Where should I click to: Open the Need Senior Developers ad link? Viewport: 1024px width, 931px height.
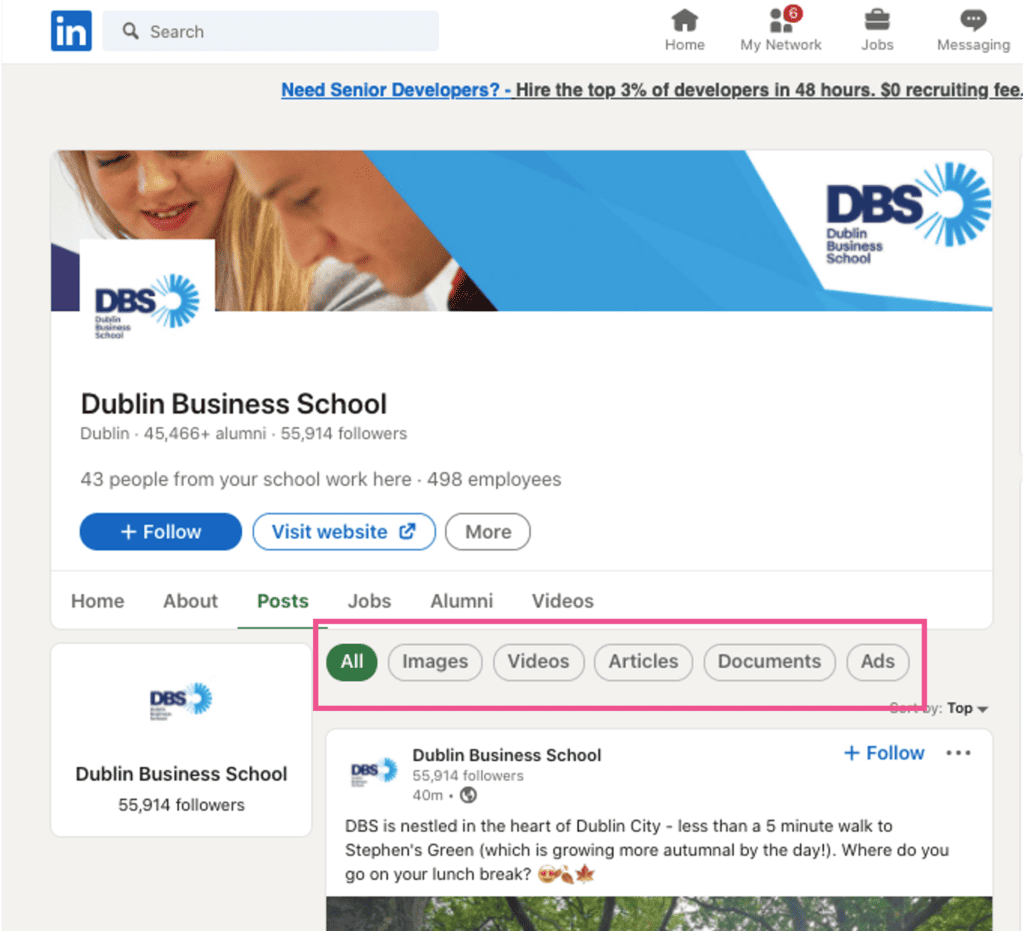(652, 89)
